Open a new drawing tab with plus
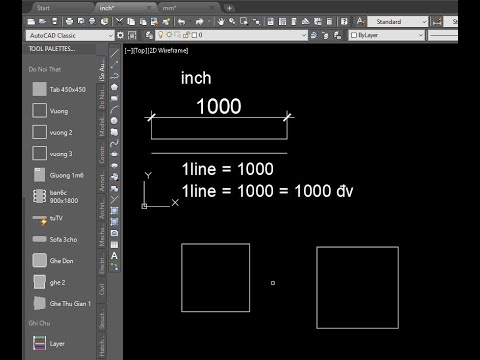This screenshot has height=360, width=480. coord(229,8)
